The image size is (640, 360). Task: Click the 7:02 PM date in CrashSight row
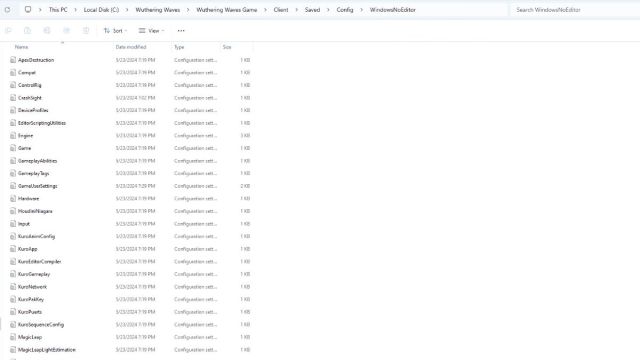coord(135,98)
